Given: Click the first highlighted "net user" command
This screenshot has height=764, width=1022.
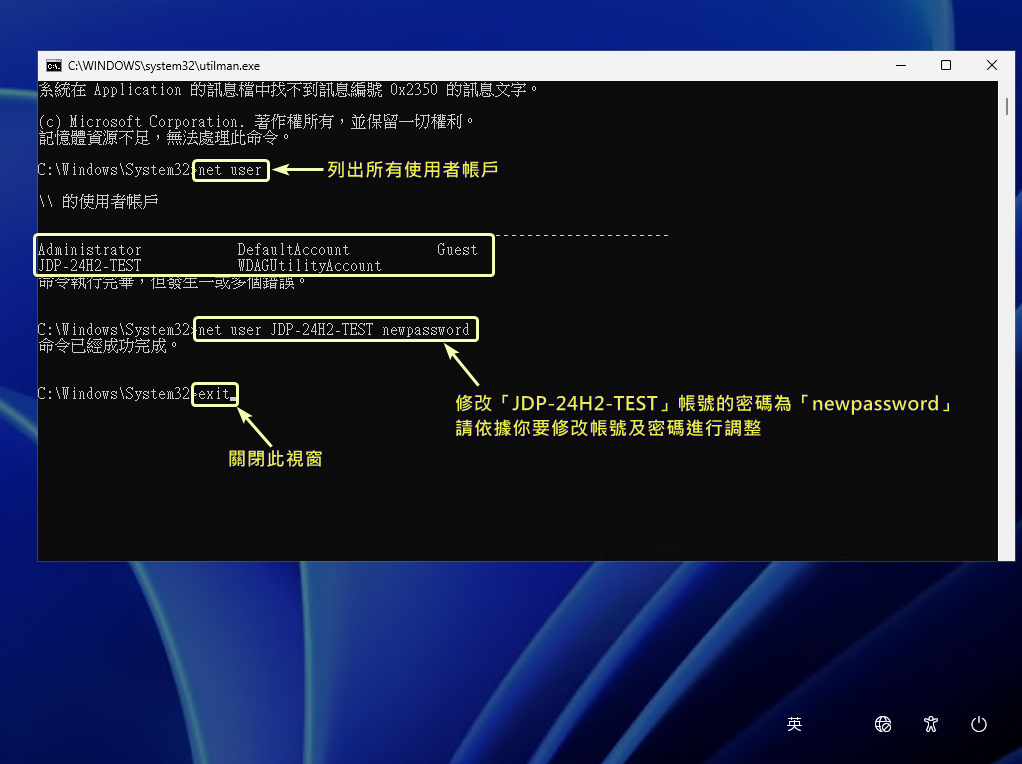Looking at the screenshot, I should click(230, 170).
